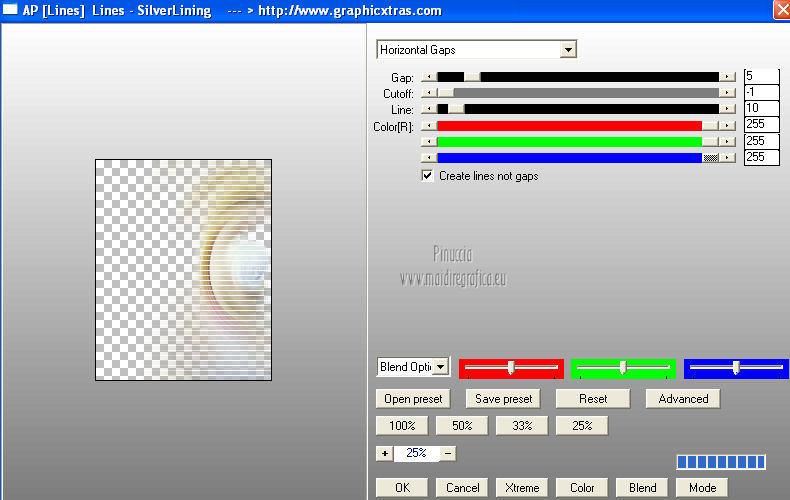Image resolution: width=790 pixels, height=500 pixels.
Task: Click the Xtreme button
Action: tap(522, 487)
